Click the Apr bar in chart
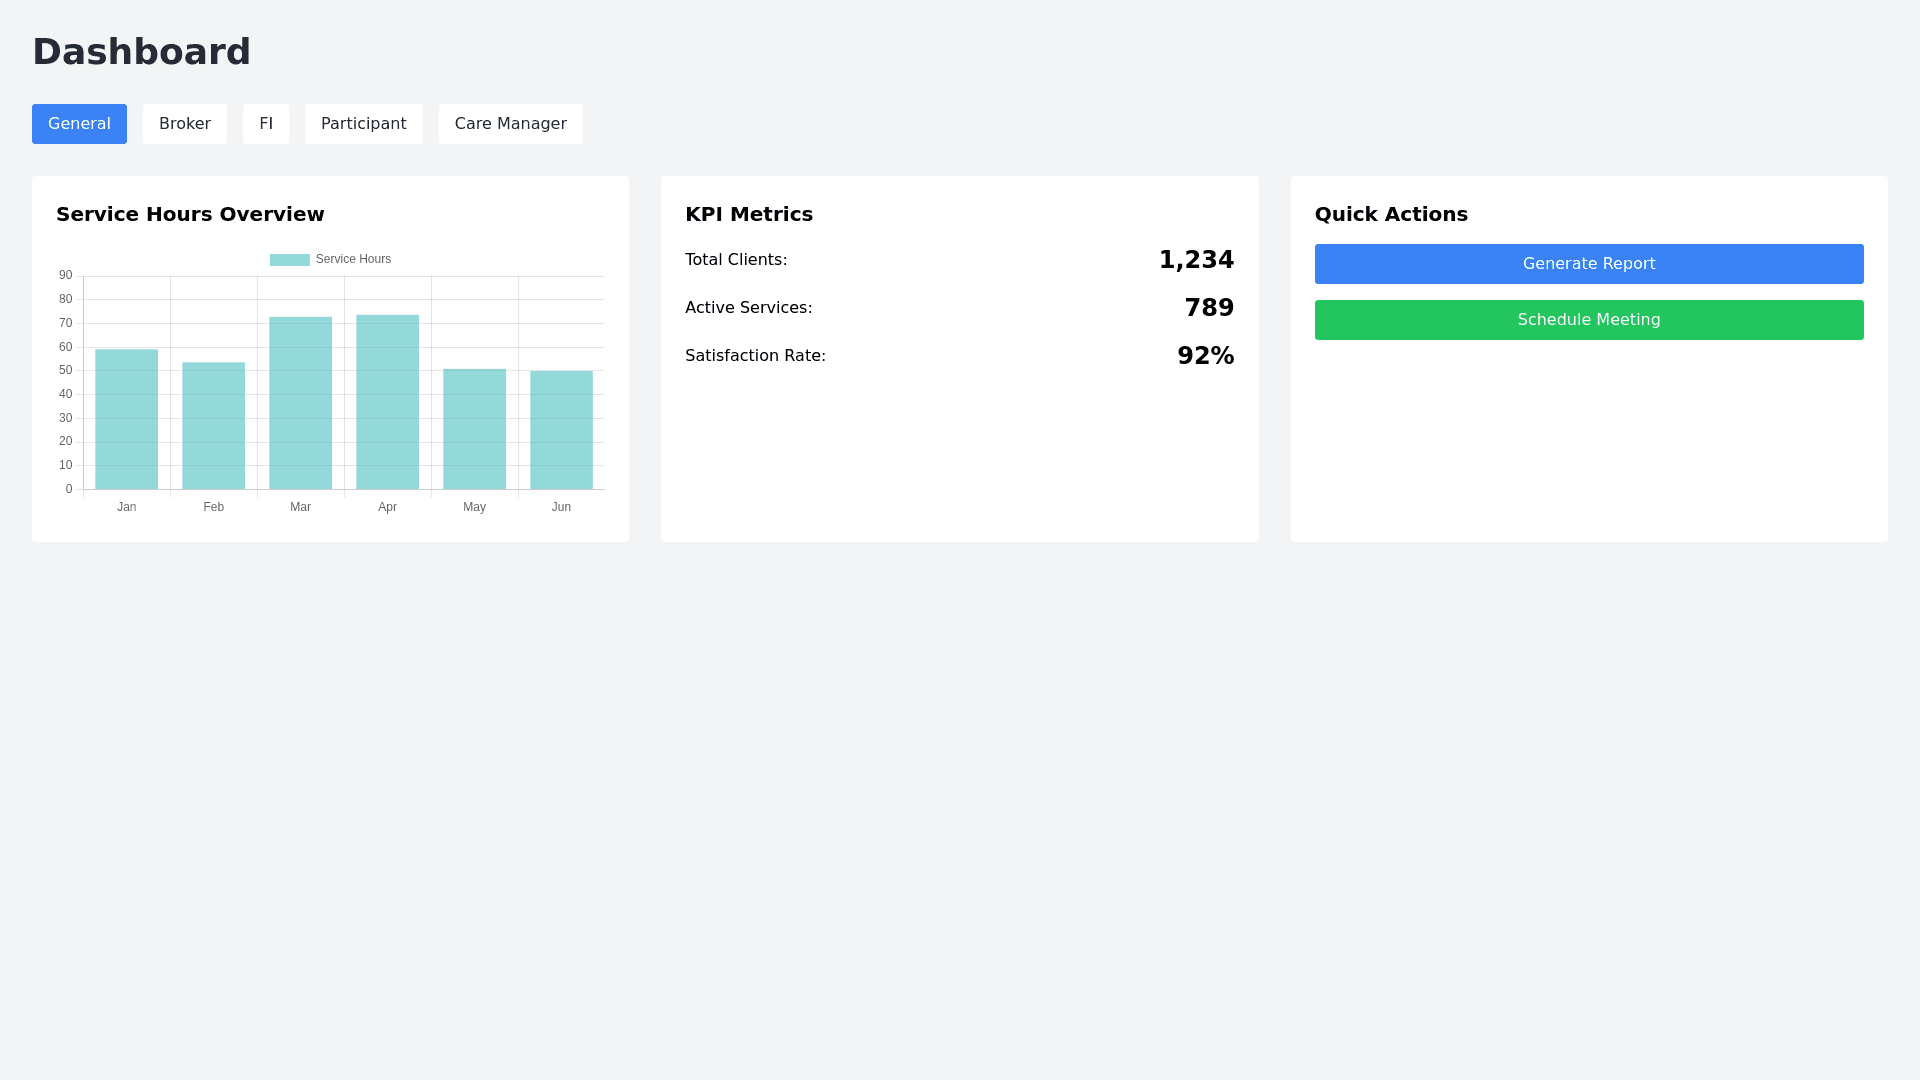Image resolution: width=1920 pixels, height=1080 pixels. click(x=388, y=402)
